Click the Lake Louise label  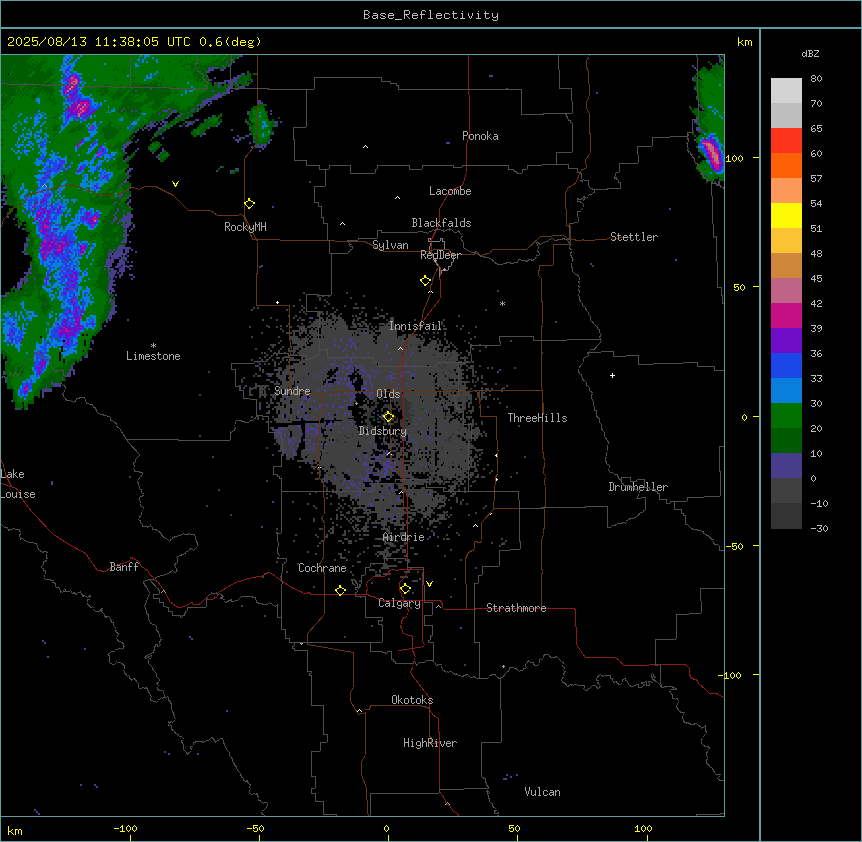point(18,484)
